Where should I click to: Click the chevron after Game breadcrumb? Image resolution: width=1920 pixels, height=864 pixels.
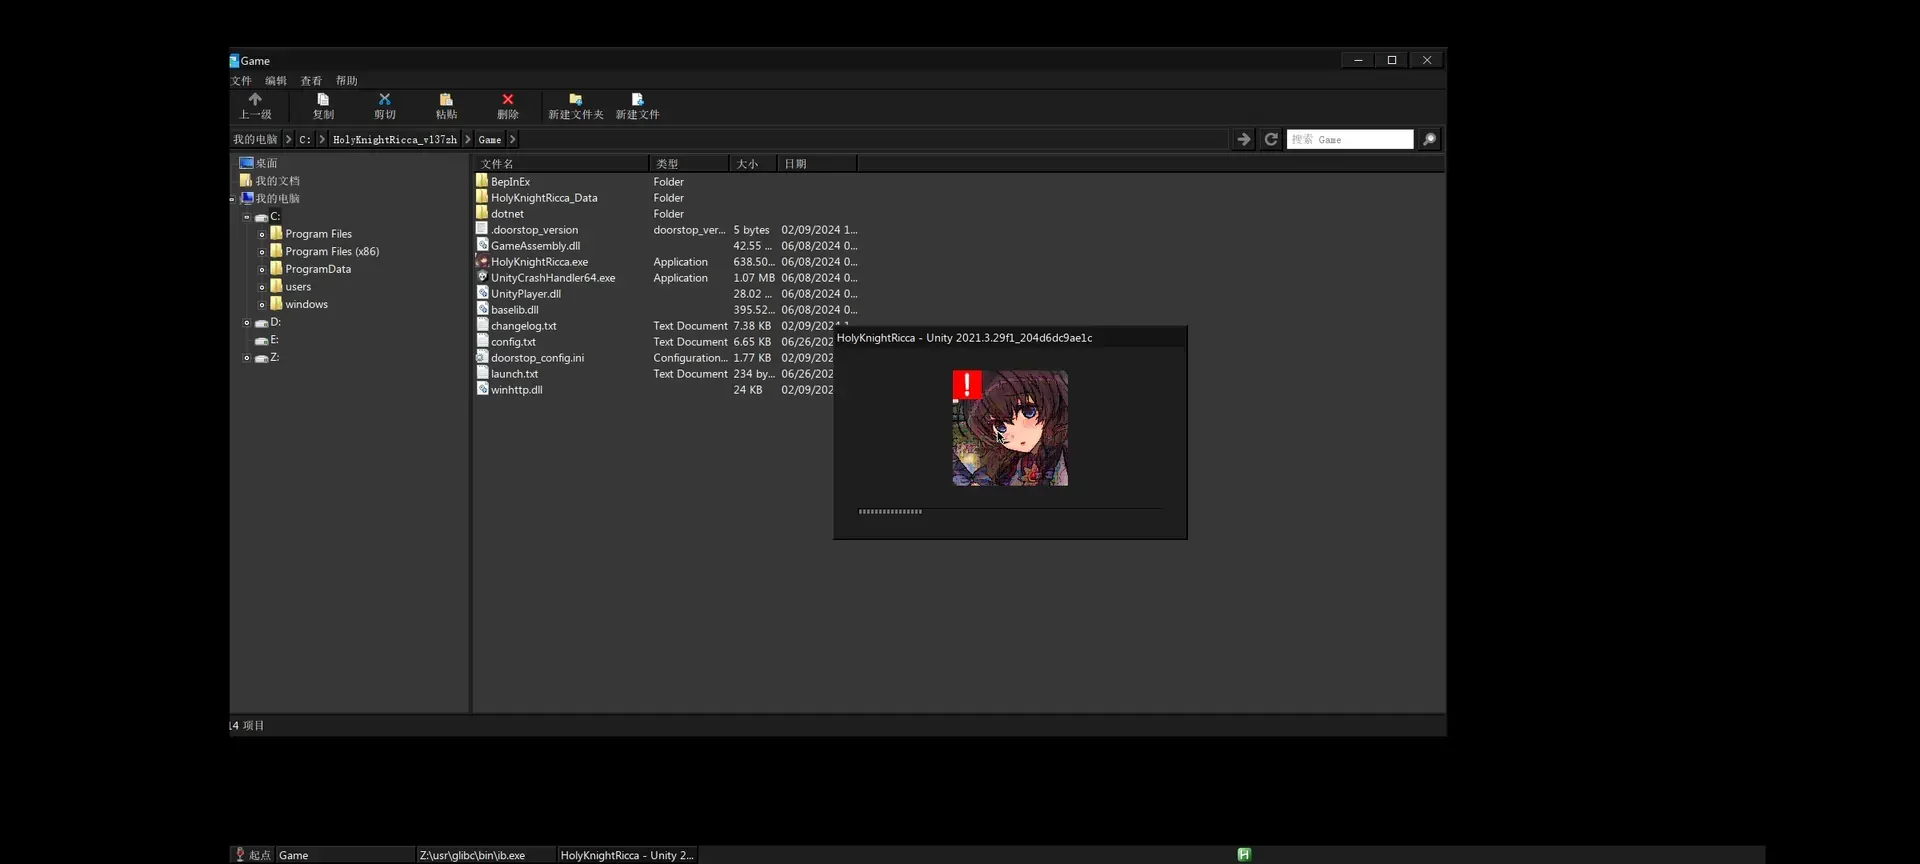point(513,140)
